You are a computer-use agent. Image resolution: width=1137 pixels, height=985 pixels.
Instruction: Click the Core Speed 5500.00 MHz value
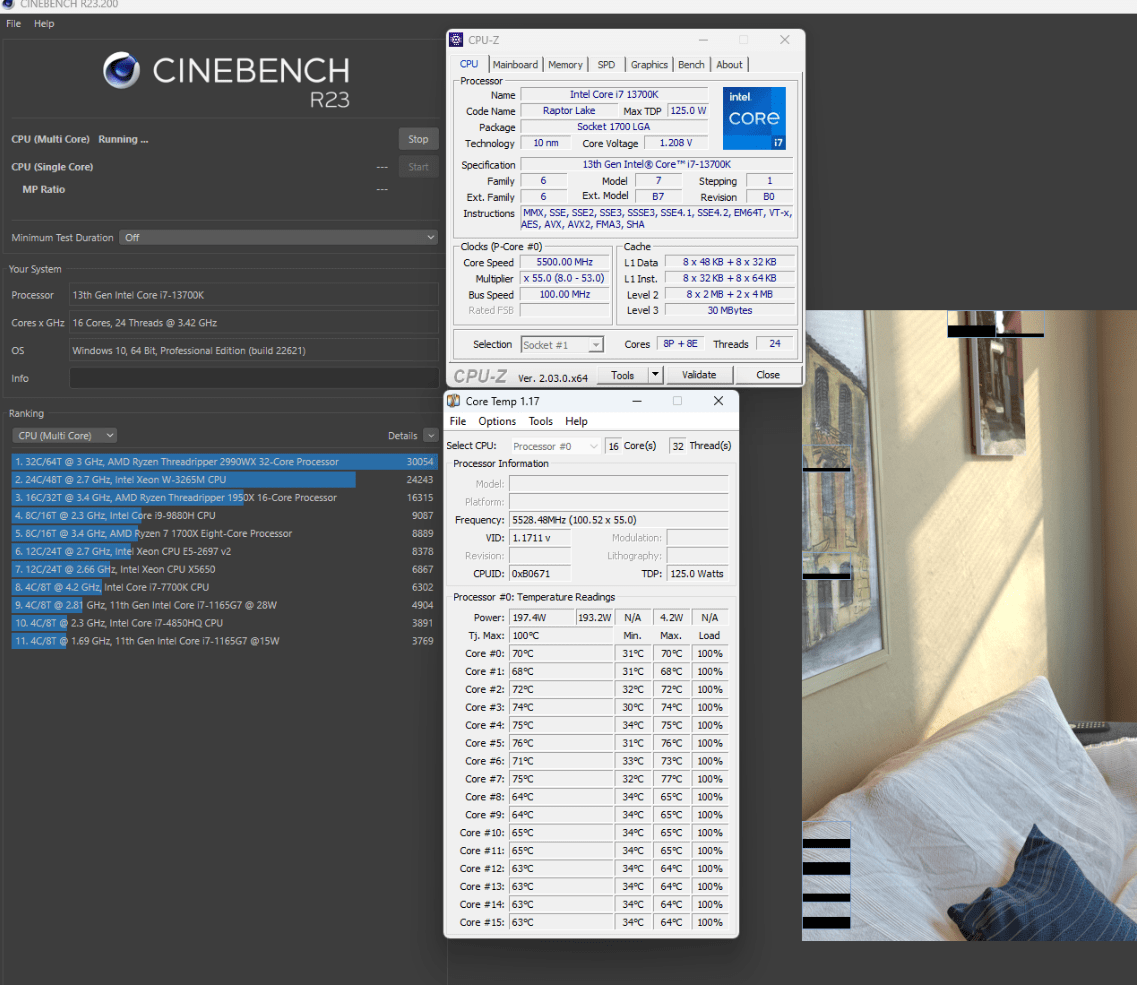(565, 262)
